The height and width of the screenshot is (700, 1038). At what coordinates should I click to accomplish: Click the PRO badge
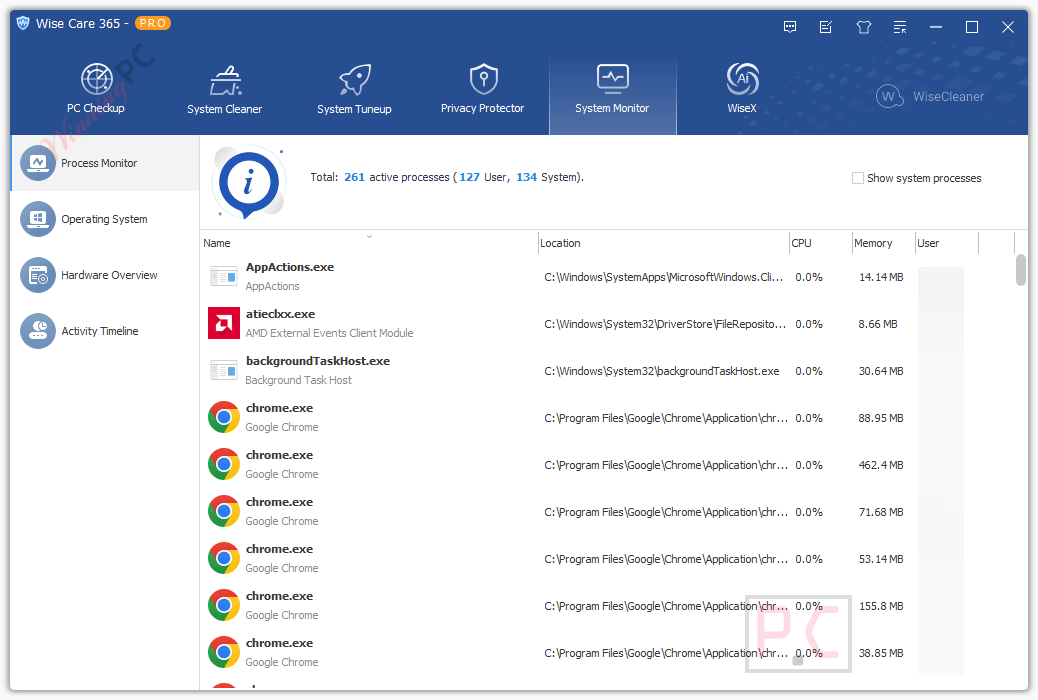(153, 23)
